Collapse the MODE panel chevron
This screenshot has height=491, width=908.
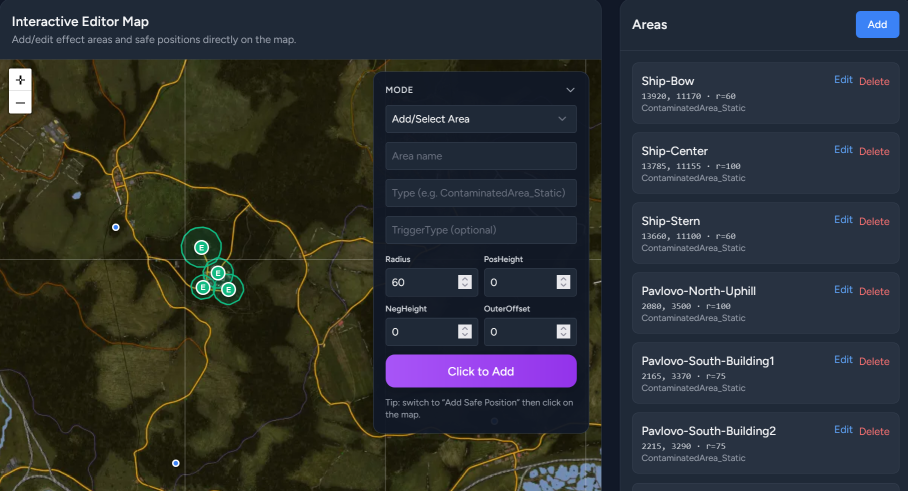tap(570, 90)
